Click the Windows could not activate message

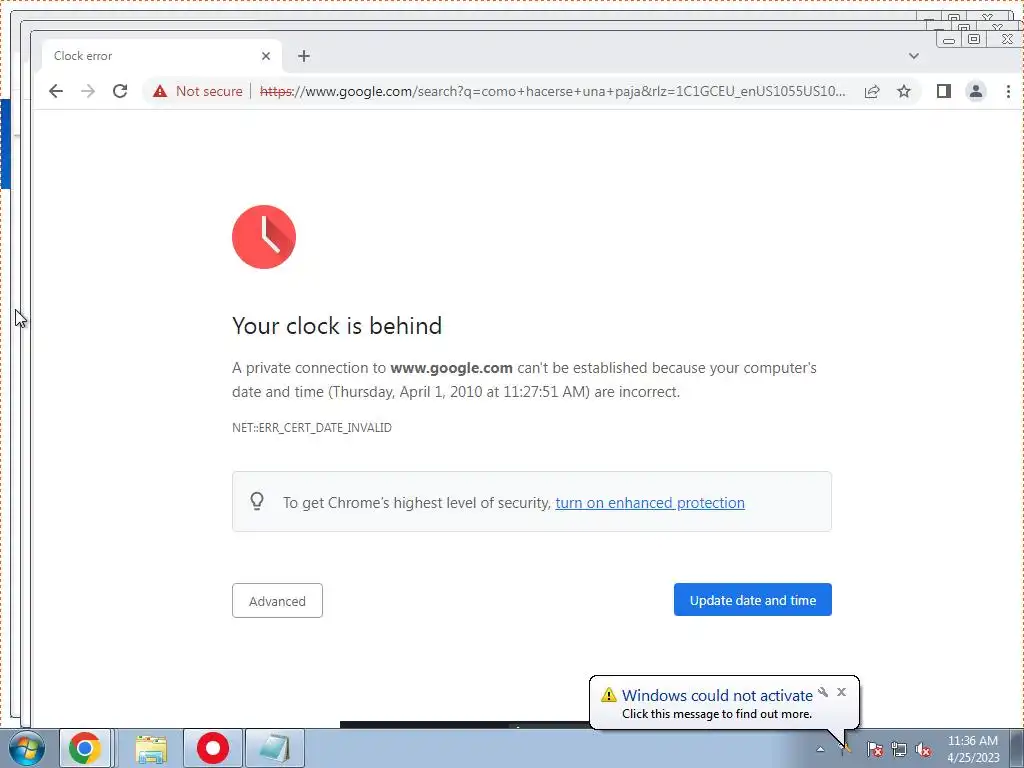pos(717,696)
